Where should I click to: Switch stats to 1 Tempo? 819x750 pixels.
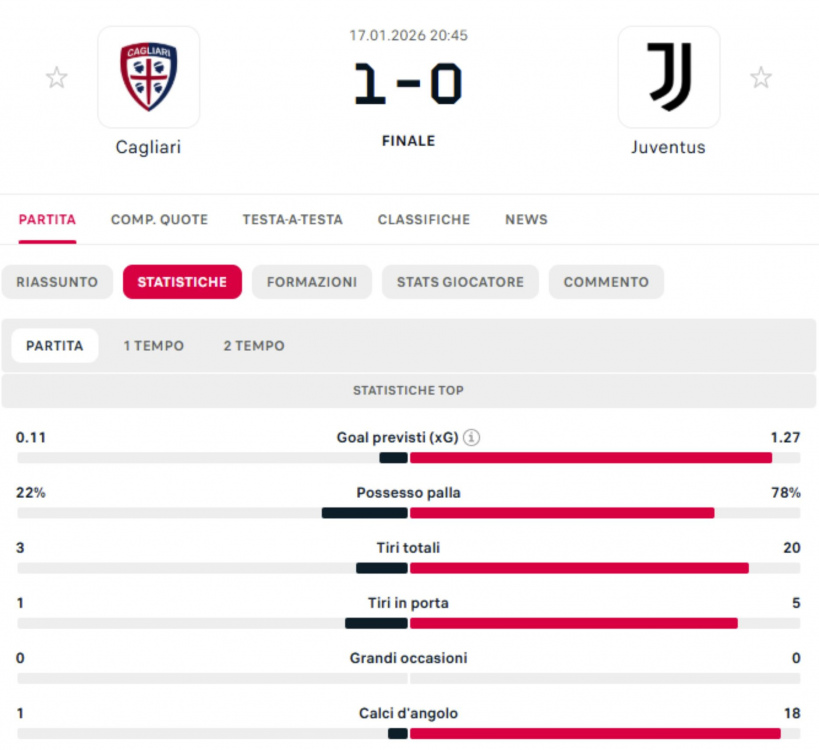click(x=154, y=346)
